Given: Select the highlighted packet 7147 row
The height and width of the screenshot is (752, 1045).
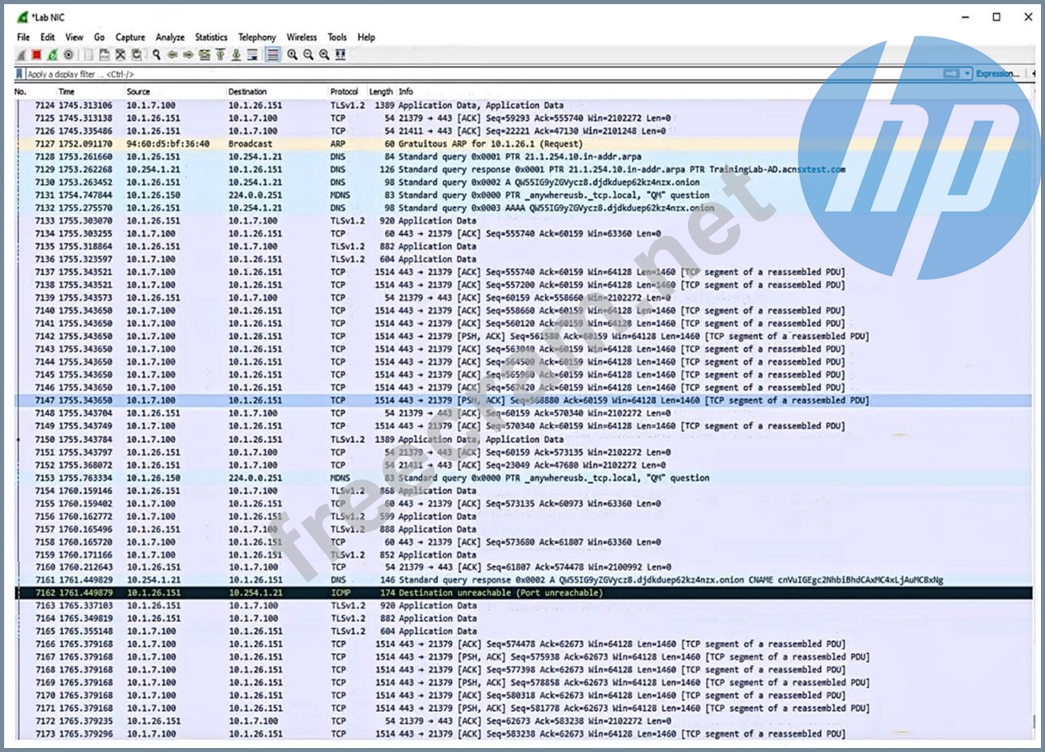Looking at the screenshot, I should click(523, 401).
